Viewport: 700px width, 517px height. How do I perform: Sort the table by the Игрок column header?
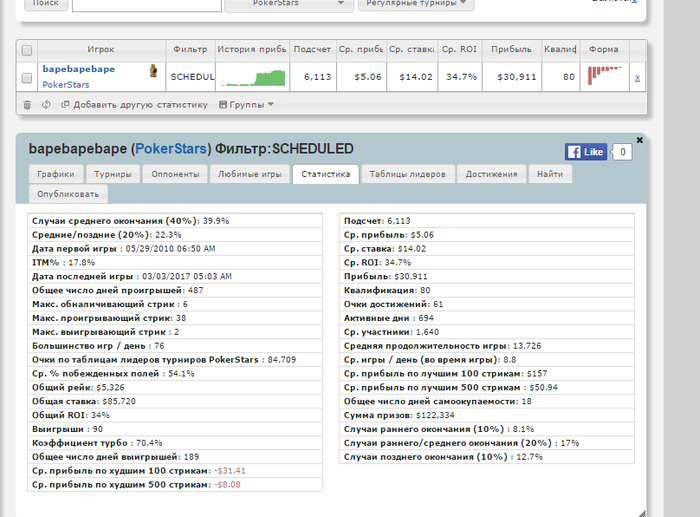tap(101, 50)
